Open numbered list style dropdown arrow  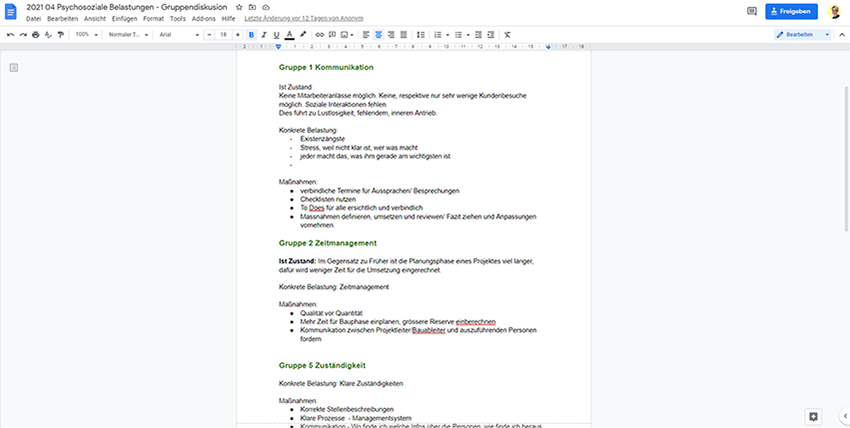pyautogui.click(x=448, y=35)
